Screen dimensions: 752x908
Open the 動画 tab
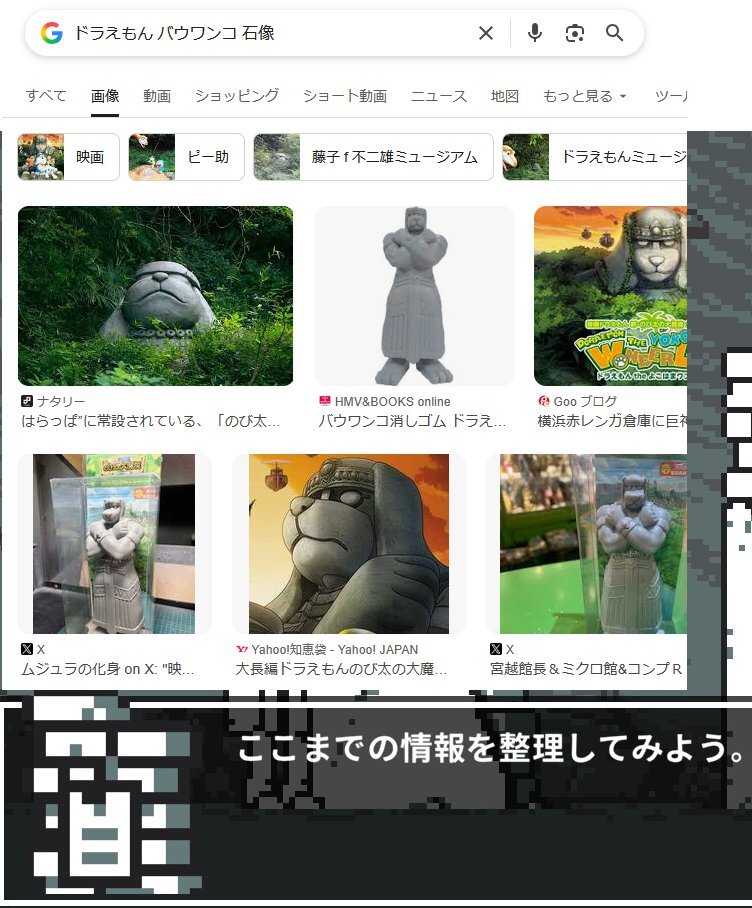(x=157, y=96)
